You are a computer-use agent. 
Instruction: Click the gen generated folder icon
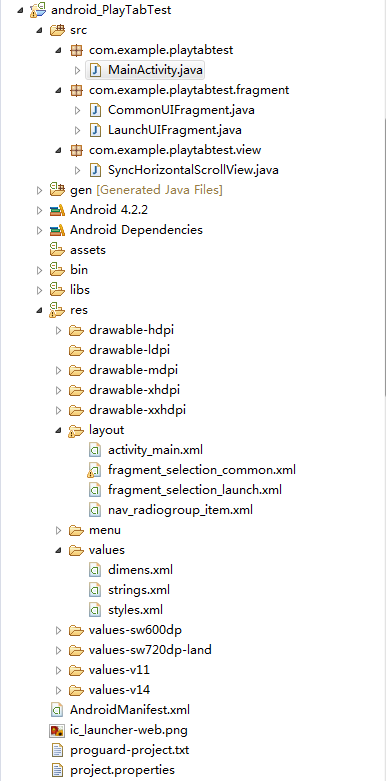[x=57, y=190]
